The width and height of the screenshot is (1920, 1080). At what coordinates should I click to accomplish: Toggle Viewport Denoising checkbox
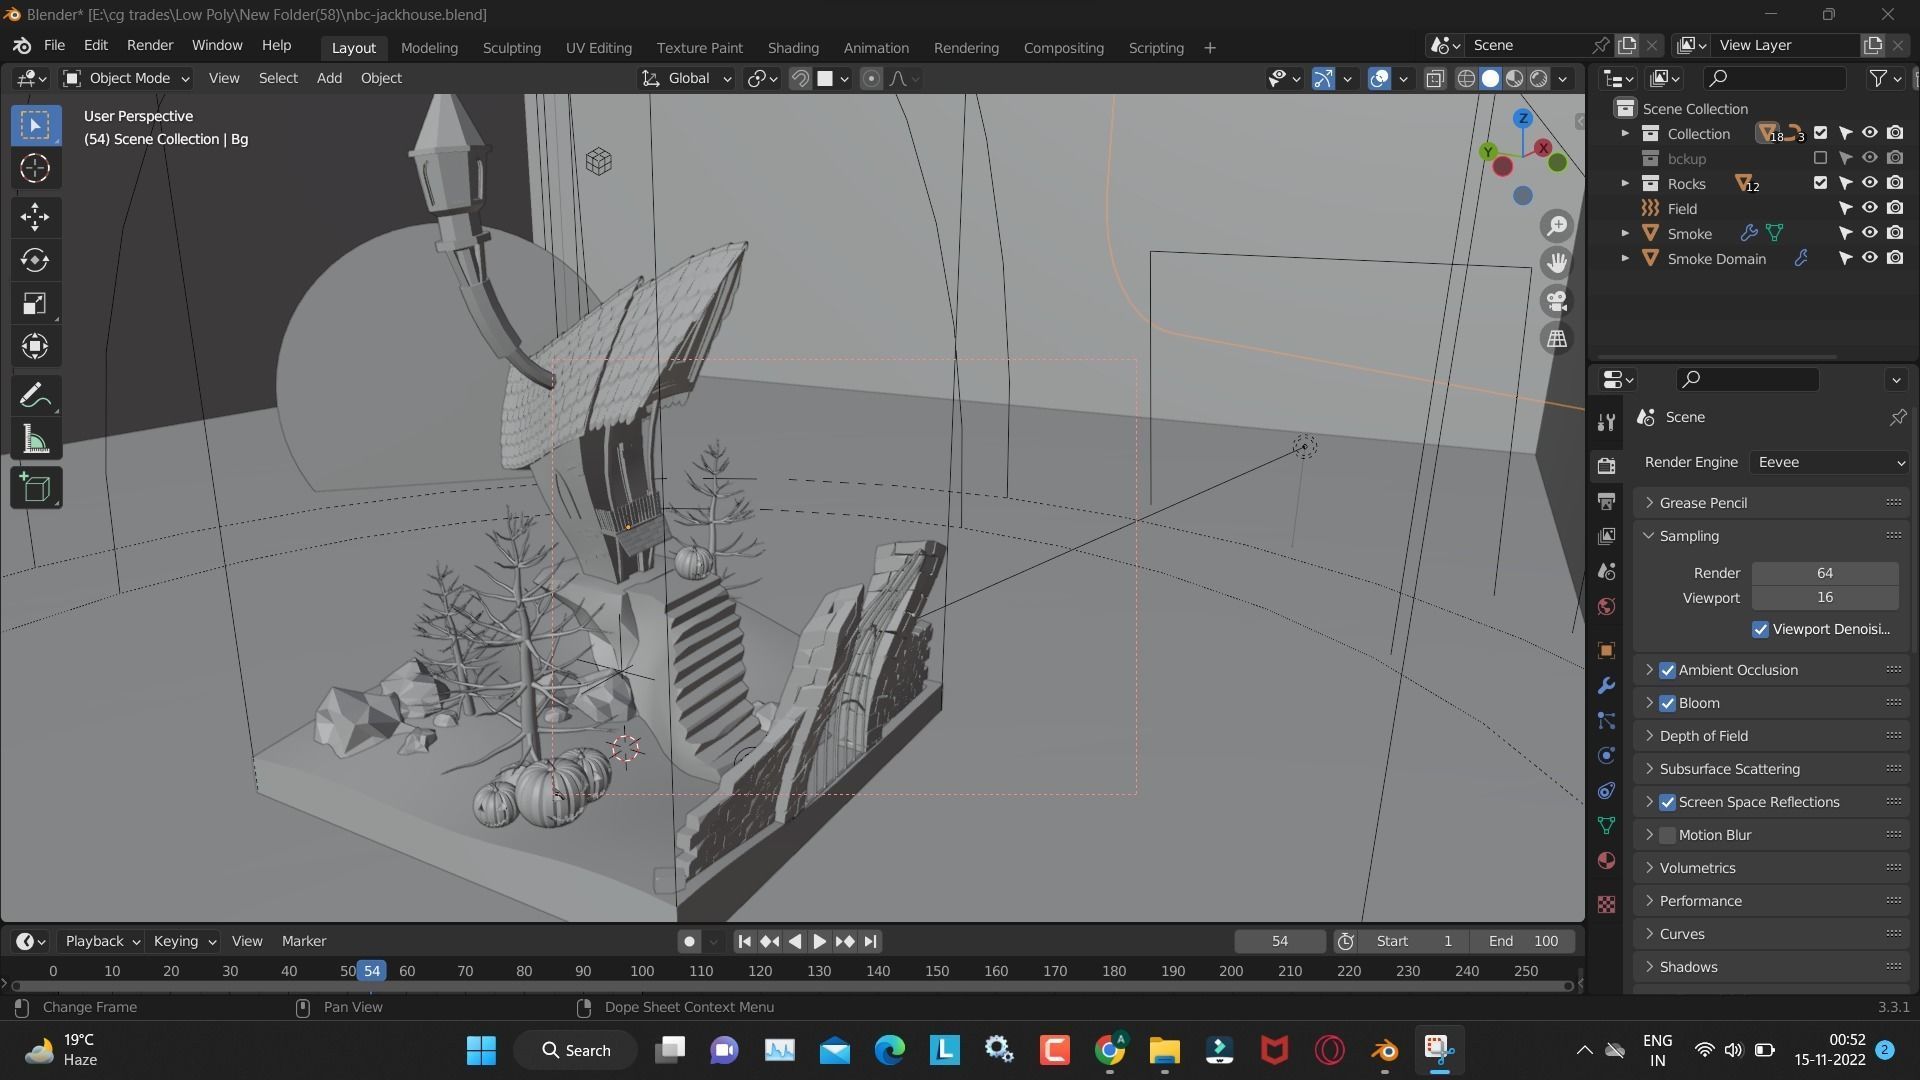click(x=1760, y=629)
